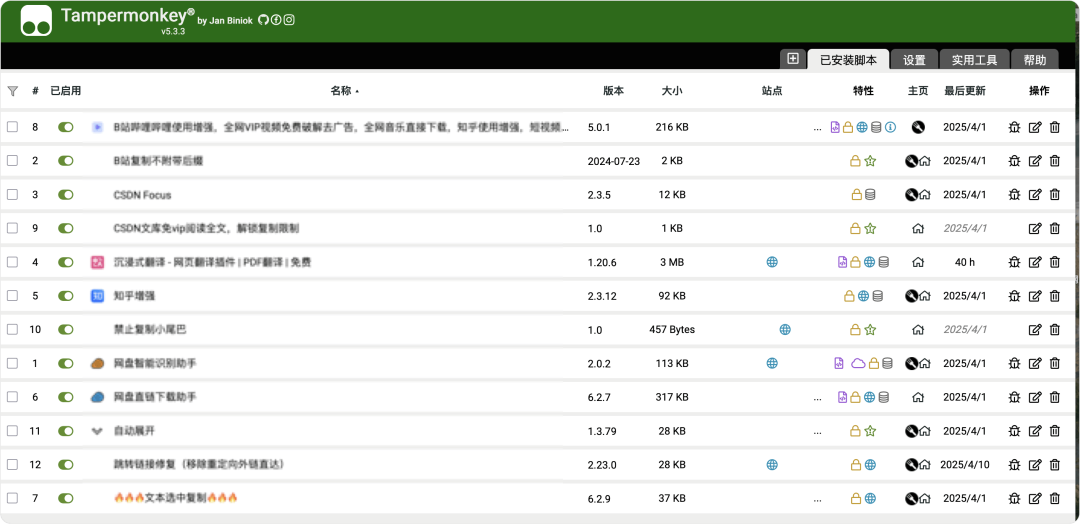Delete the 网盘直链下载助手 script

point(1055,397)
